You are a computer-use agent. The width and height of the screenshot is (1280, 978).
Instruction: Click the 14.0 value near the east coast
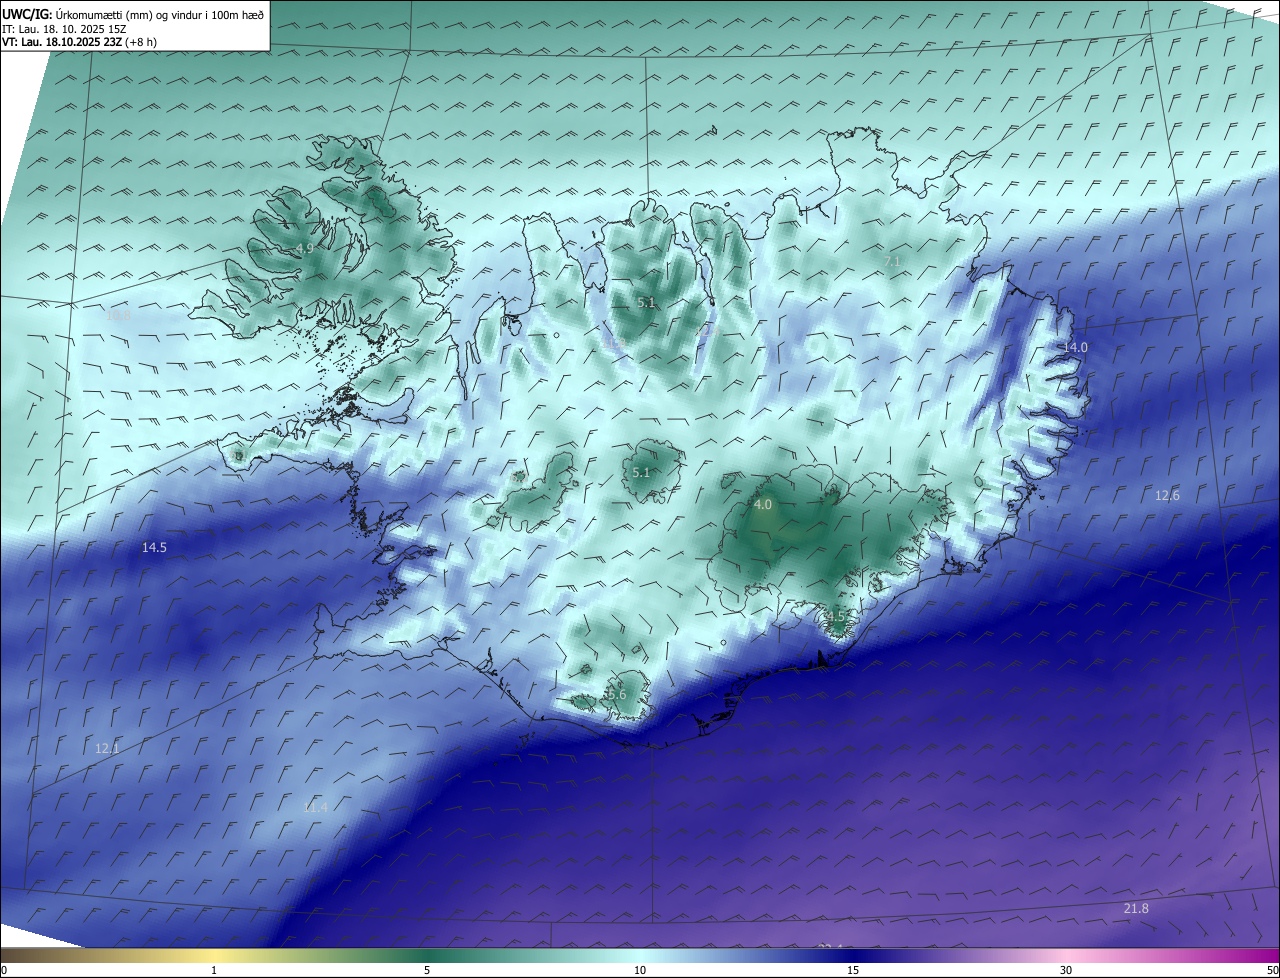(x=1075, y=347)
